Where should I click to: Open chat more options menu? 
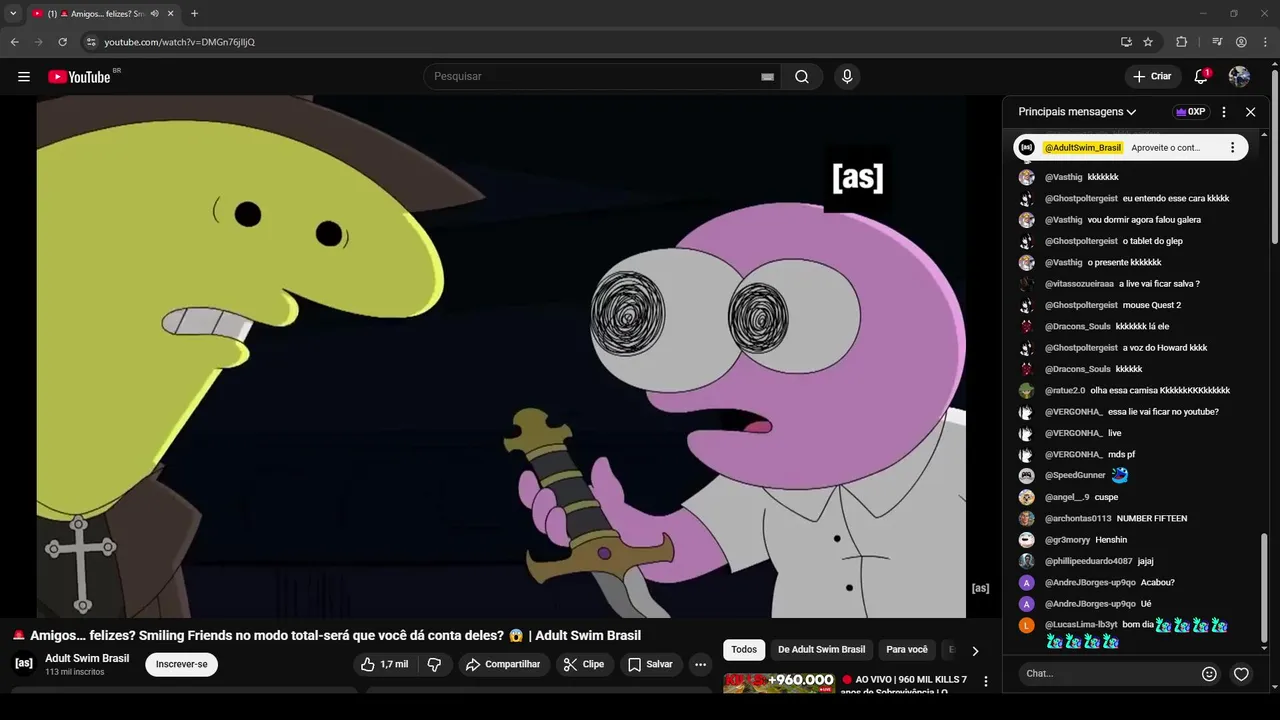(x=1224, y=112)
